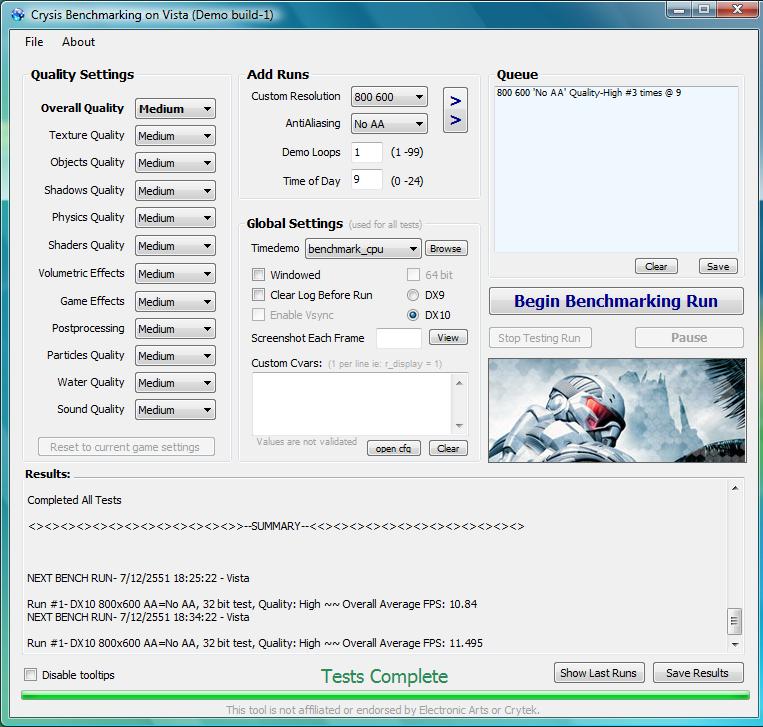Click the Show Last Runs button
This screenshot has height=727, width=763.
pyautogui.click(x=599, y=673)
